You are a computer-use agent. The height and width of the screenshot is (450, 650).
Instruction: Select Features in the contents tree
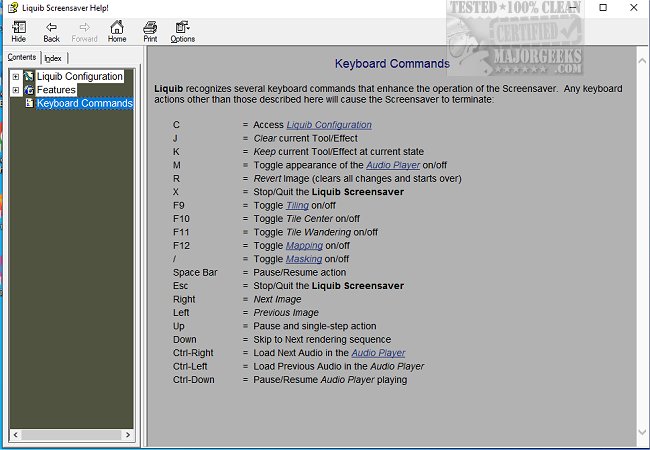click(x=56, y=90)
